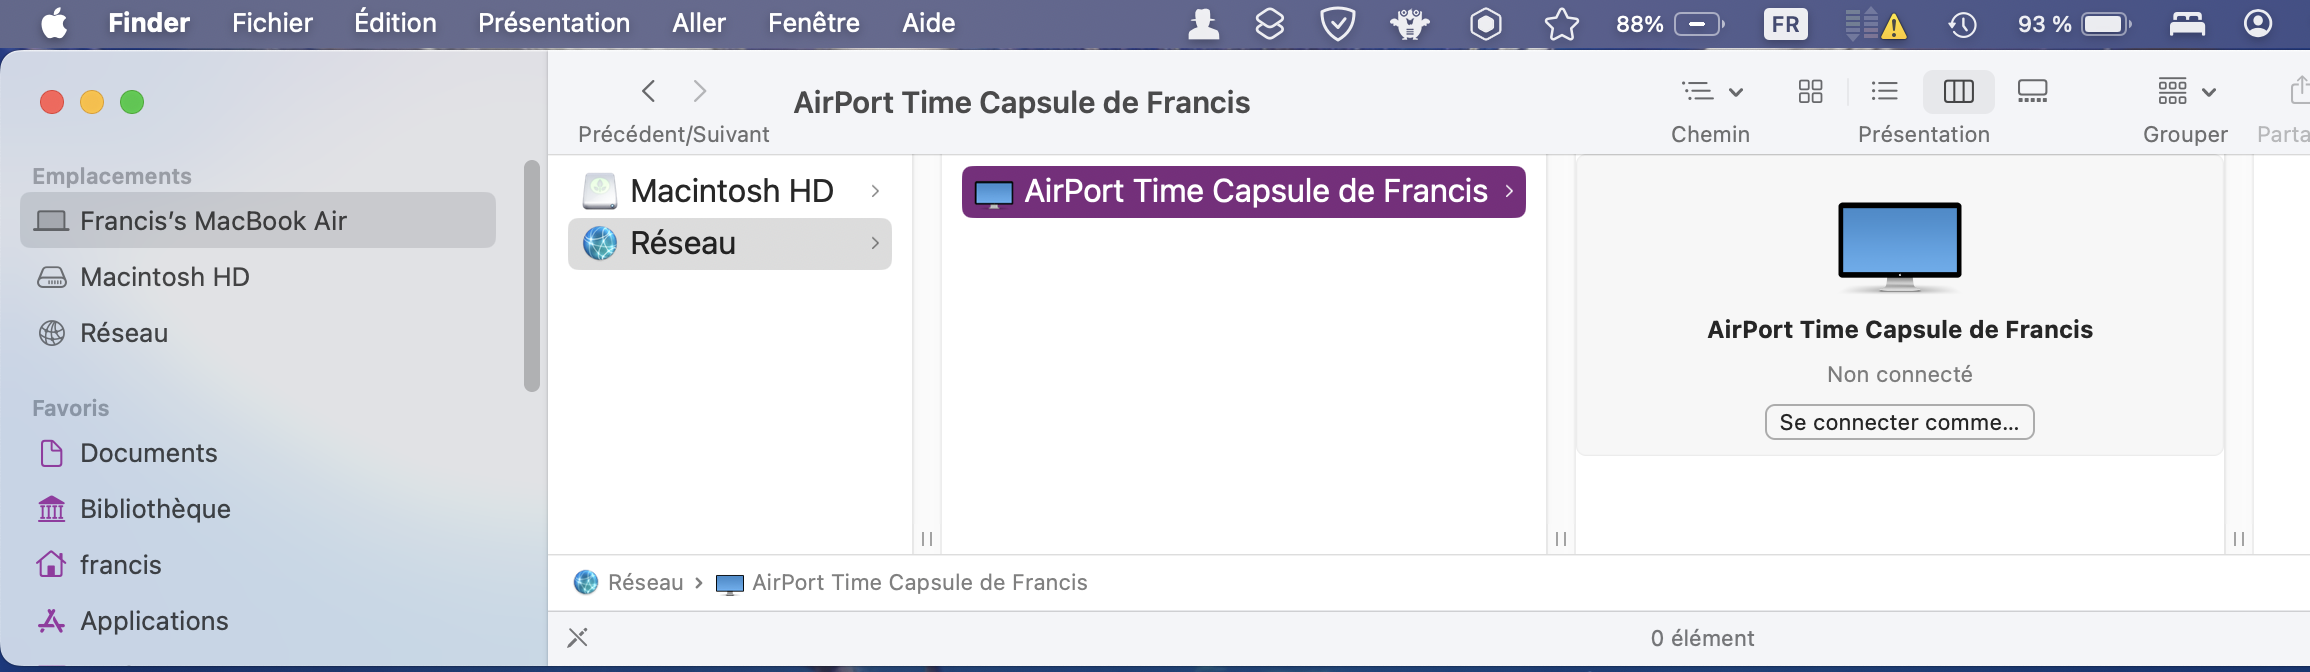
Task: Click the Se connecter comme... button
Action: click(1899, 422)
